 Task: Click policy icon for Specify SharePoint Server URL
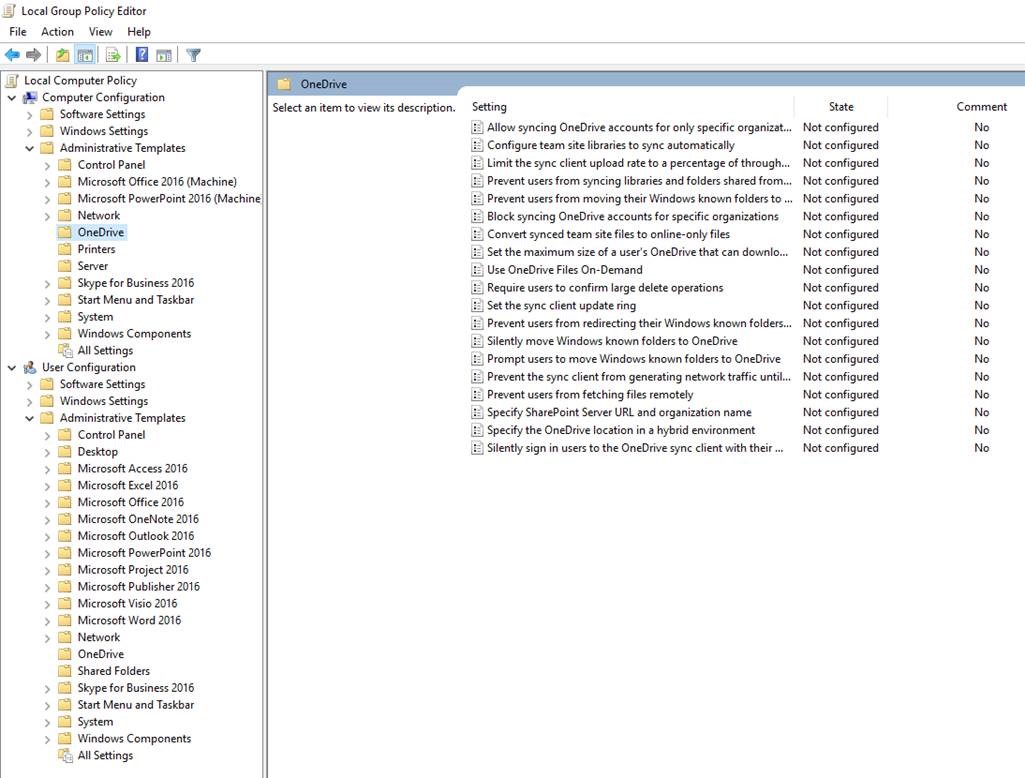pos(477,413)
